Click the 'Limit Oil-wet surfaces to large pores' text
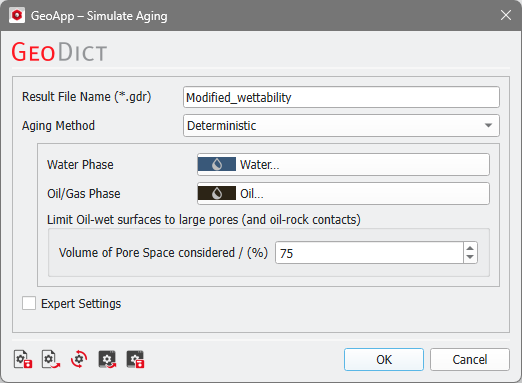The width and height of the screenshot is (522, 383). pos(204,220)
